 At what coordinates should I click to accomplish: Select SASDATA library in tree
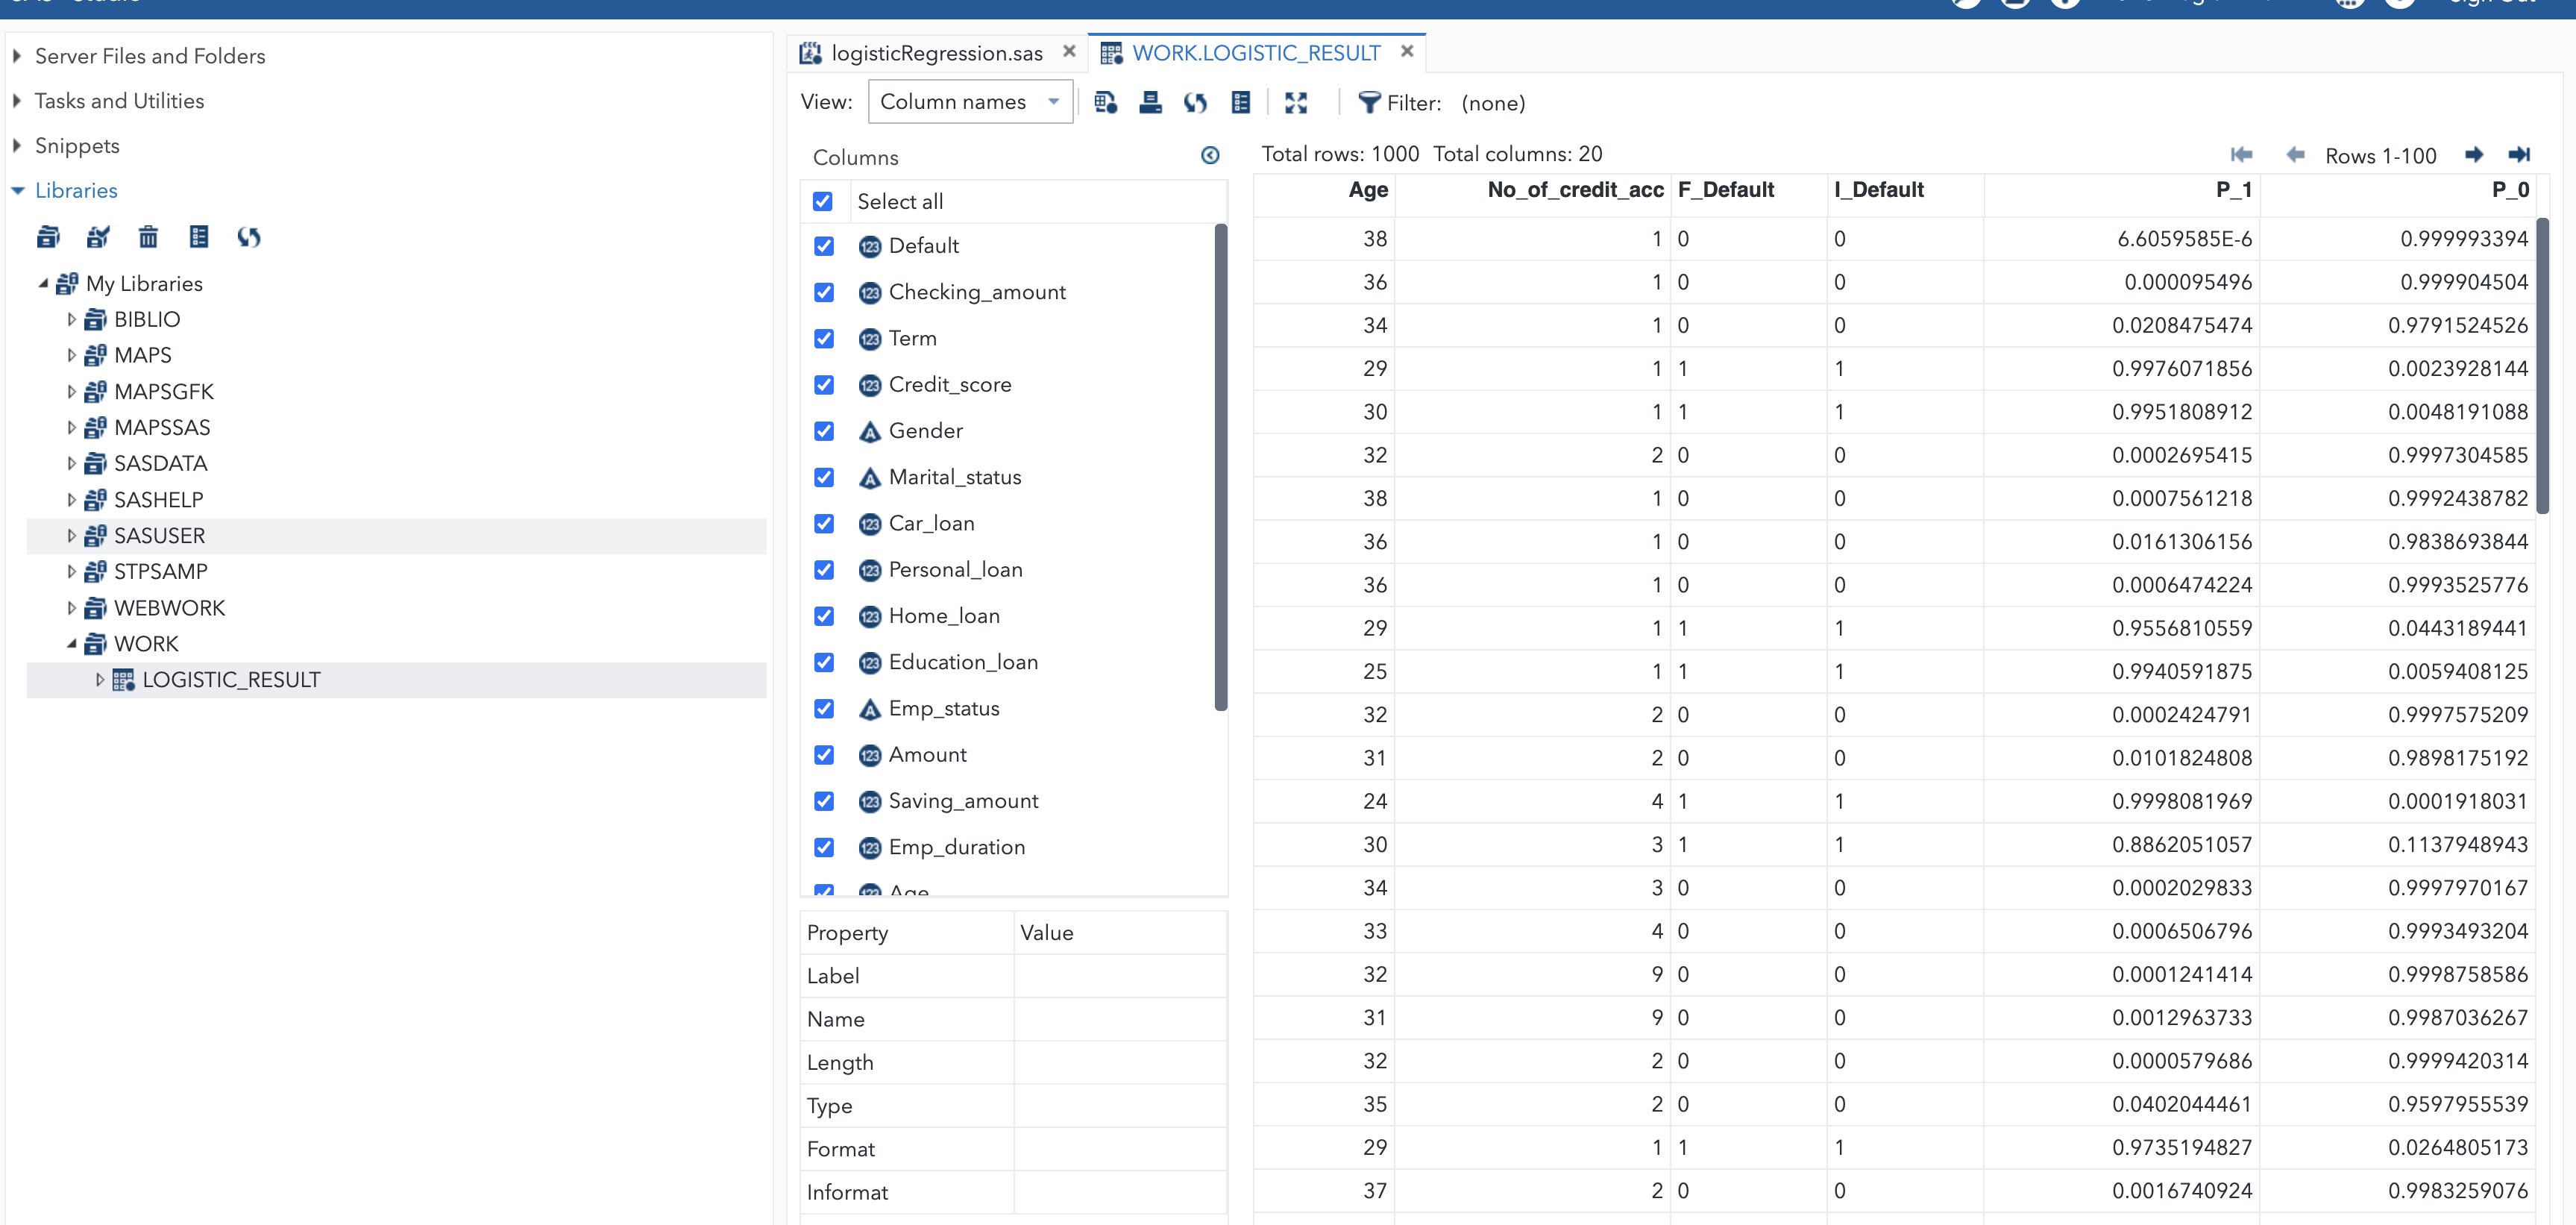161,464
